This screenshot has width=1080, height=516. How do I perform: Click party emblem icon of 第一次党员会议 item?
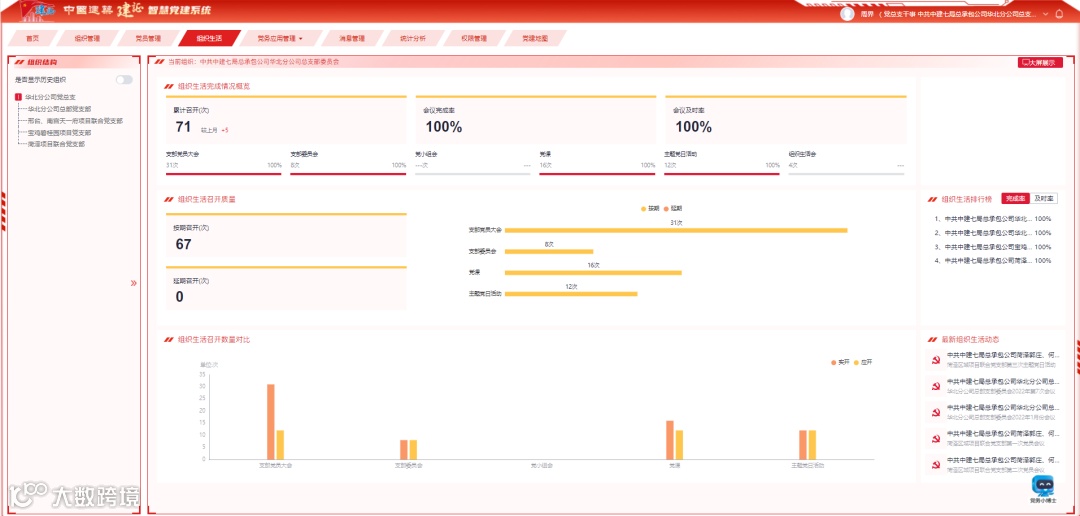(935, 438)
